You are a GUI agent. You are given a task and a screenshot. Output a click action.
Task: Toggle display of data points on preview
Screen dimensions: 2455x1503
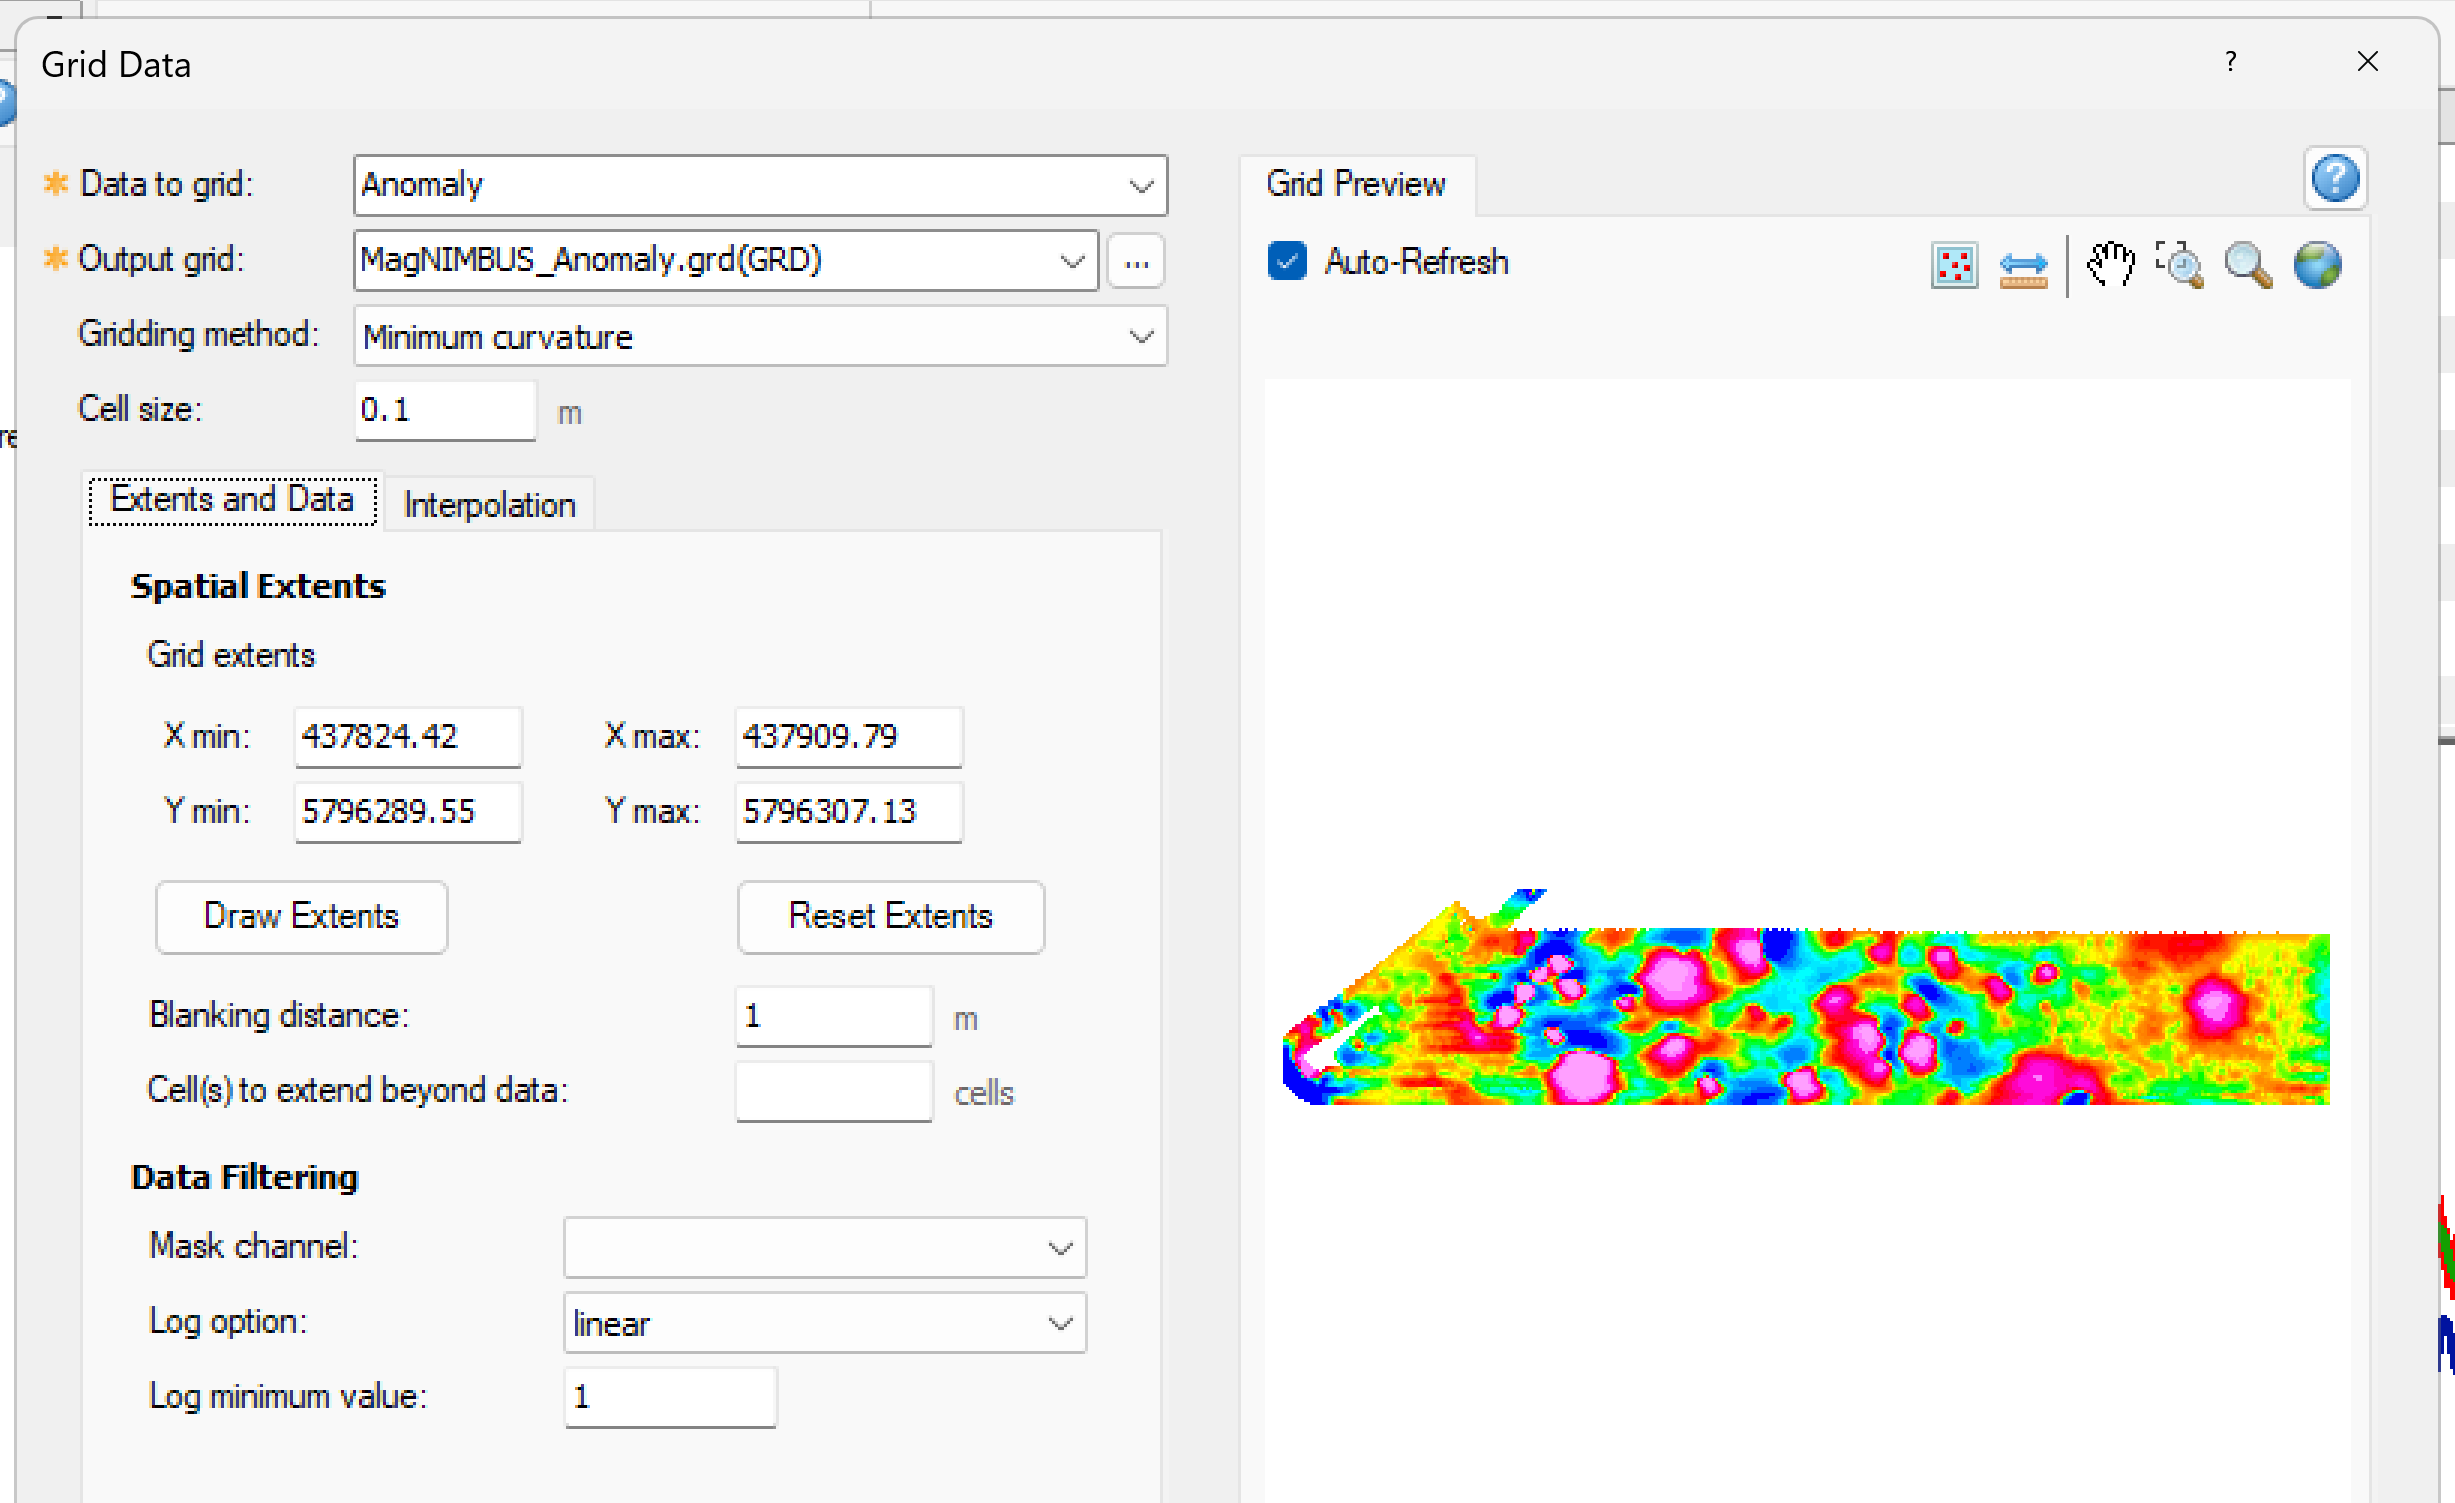(x=1954, y=265)
